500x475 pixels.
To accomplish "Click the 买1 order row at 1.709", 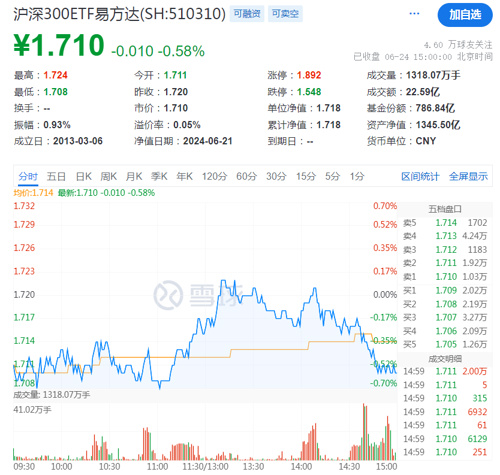I will pos(445,290).
